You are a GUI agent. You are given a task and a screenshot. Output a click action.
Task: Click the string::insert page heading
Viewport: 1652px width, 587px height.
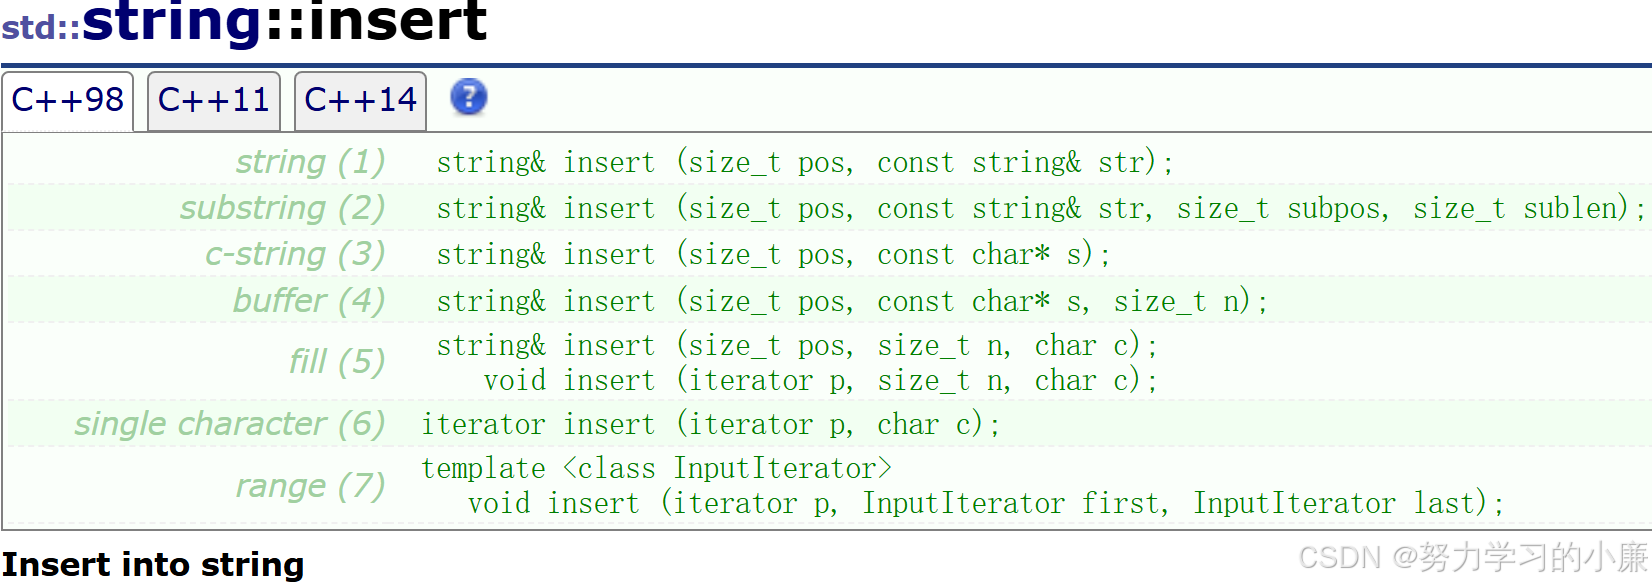pos(284,22)
